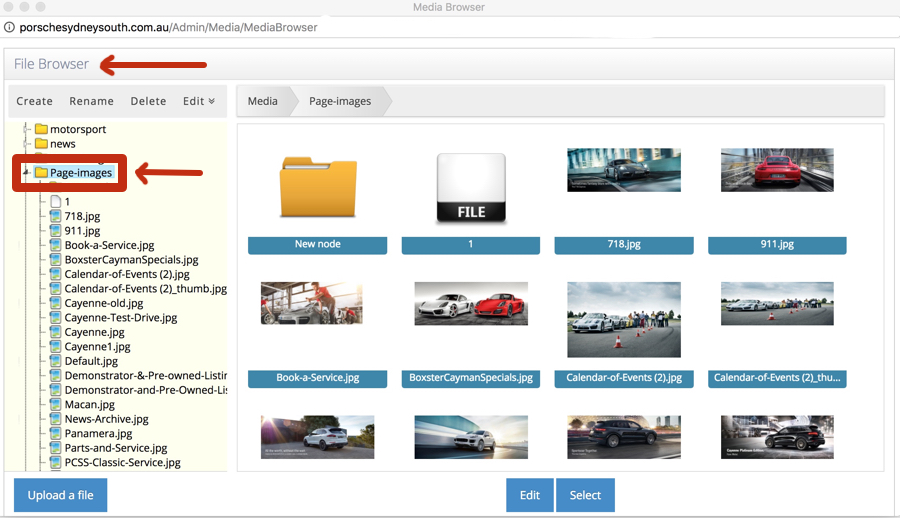Collapse the Page-images tree node
900x518 pixels.
tap(26, 173)
